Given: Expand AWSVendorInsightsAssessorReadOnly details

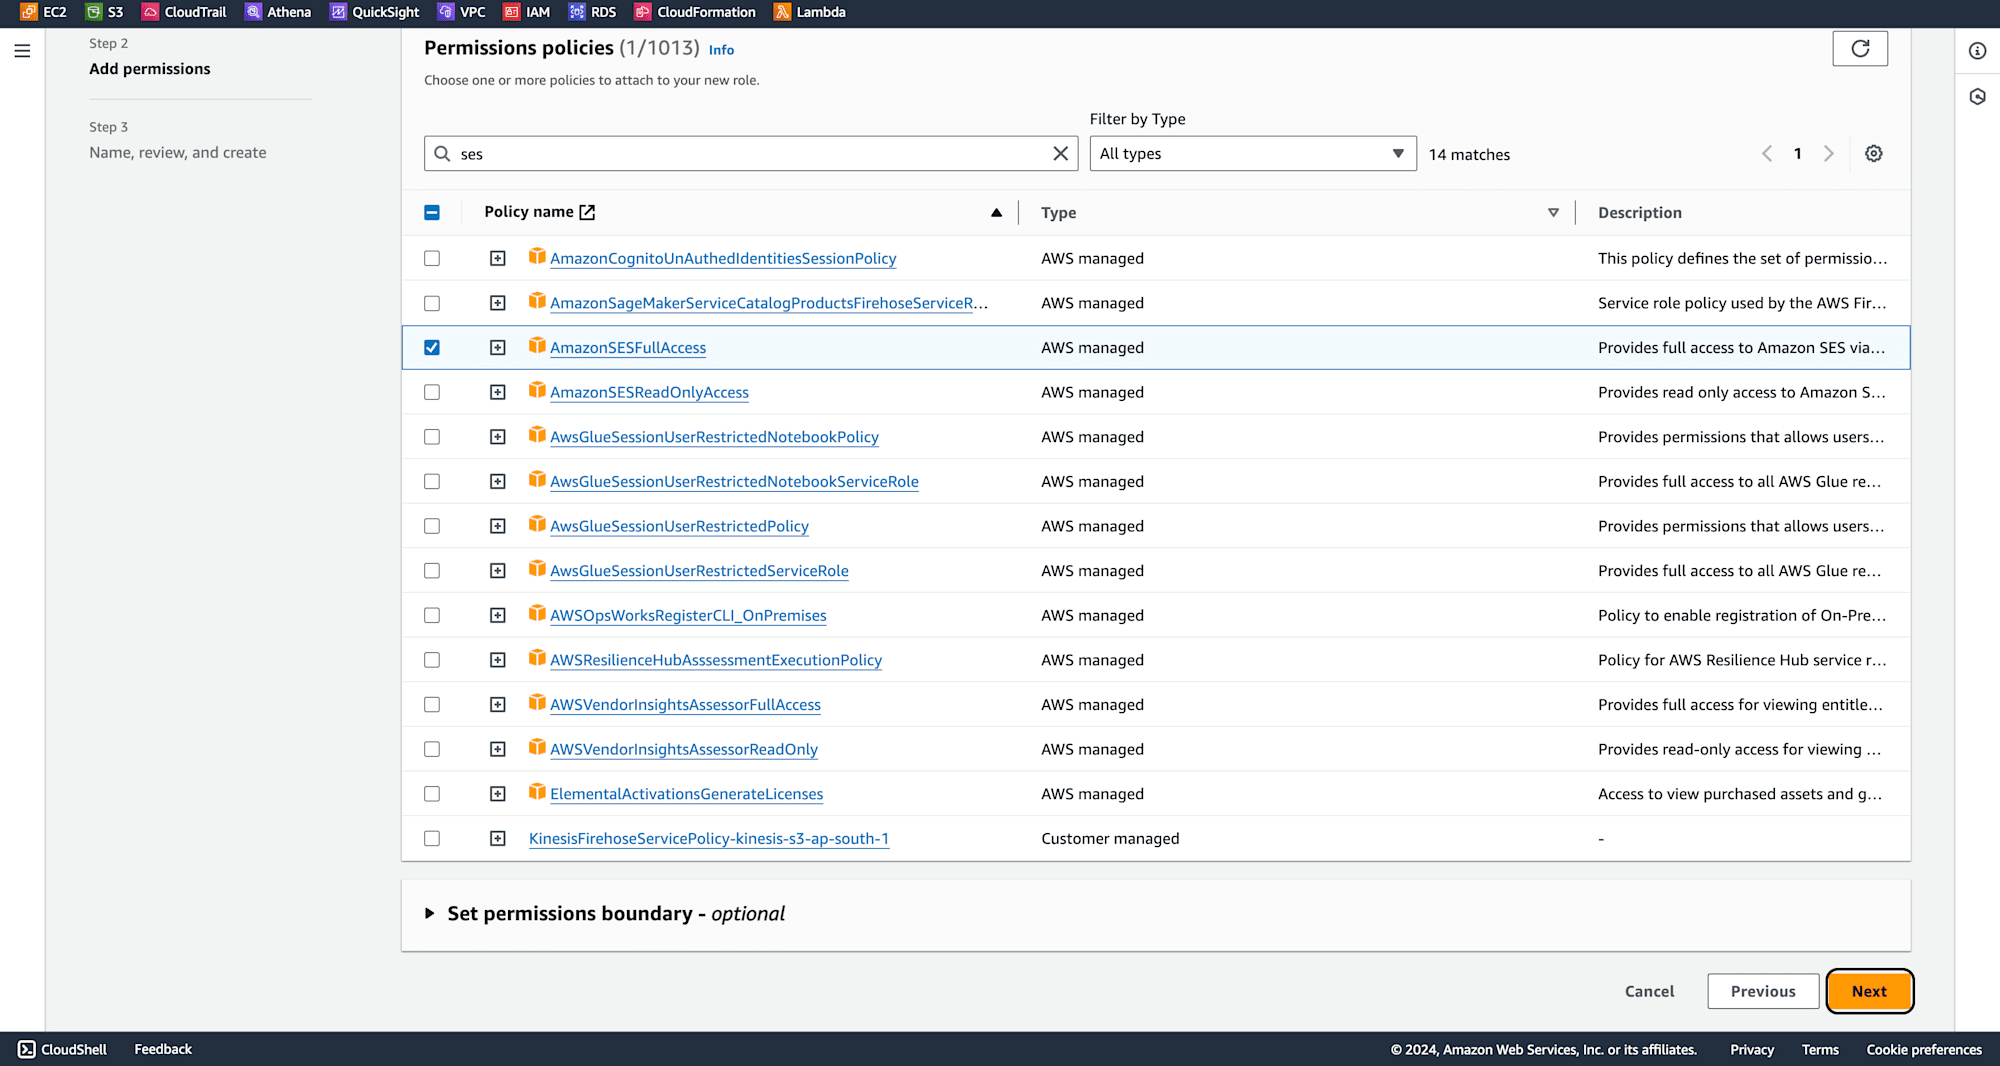Looking at the screenshot, I should (x=497, y=749).
